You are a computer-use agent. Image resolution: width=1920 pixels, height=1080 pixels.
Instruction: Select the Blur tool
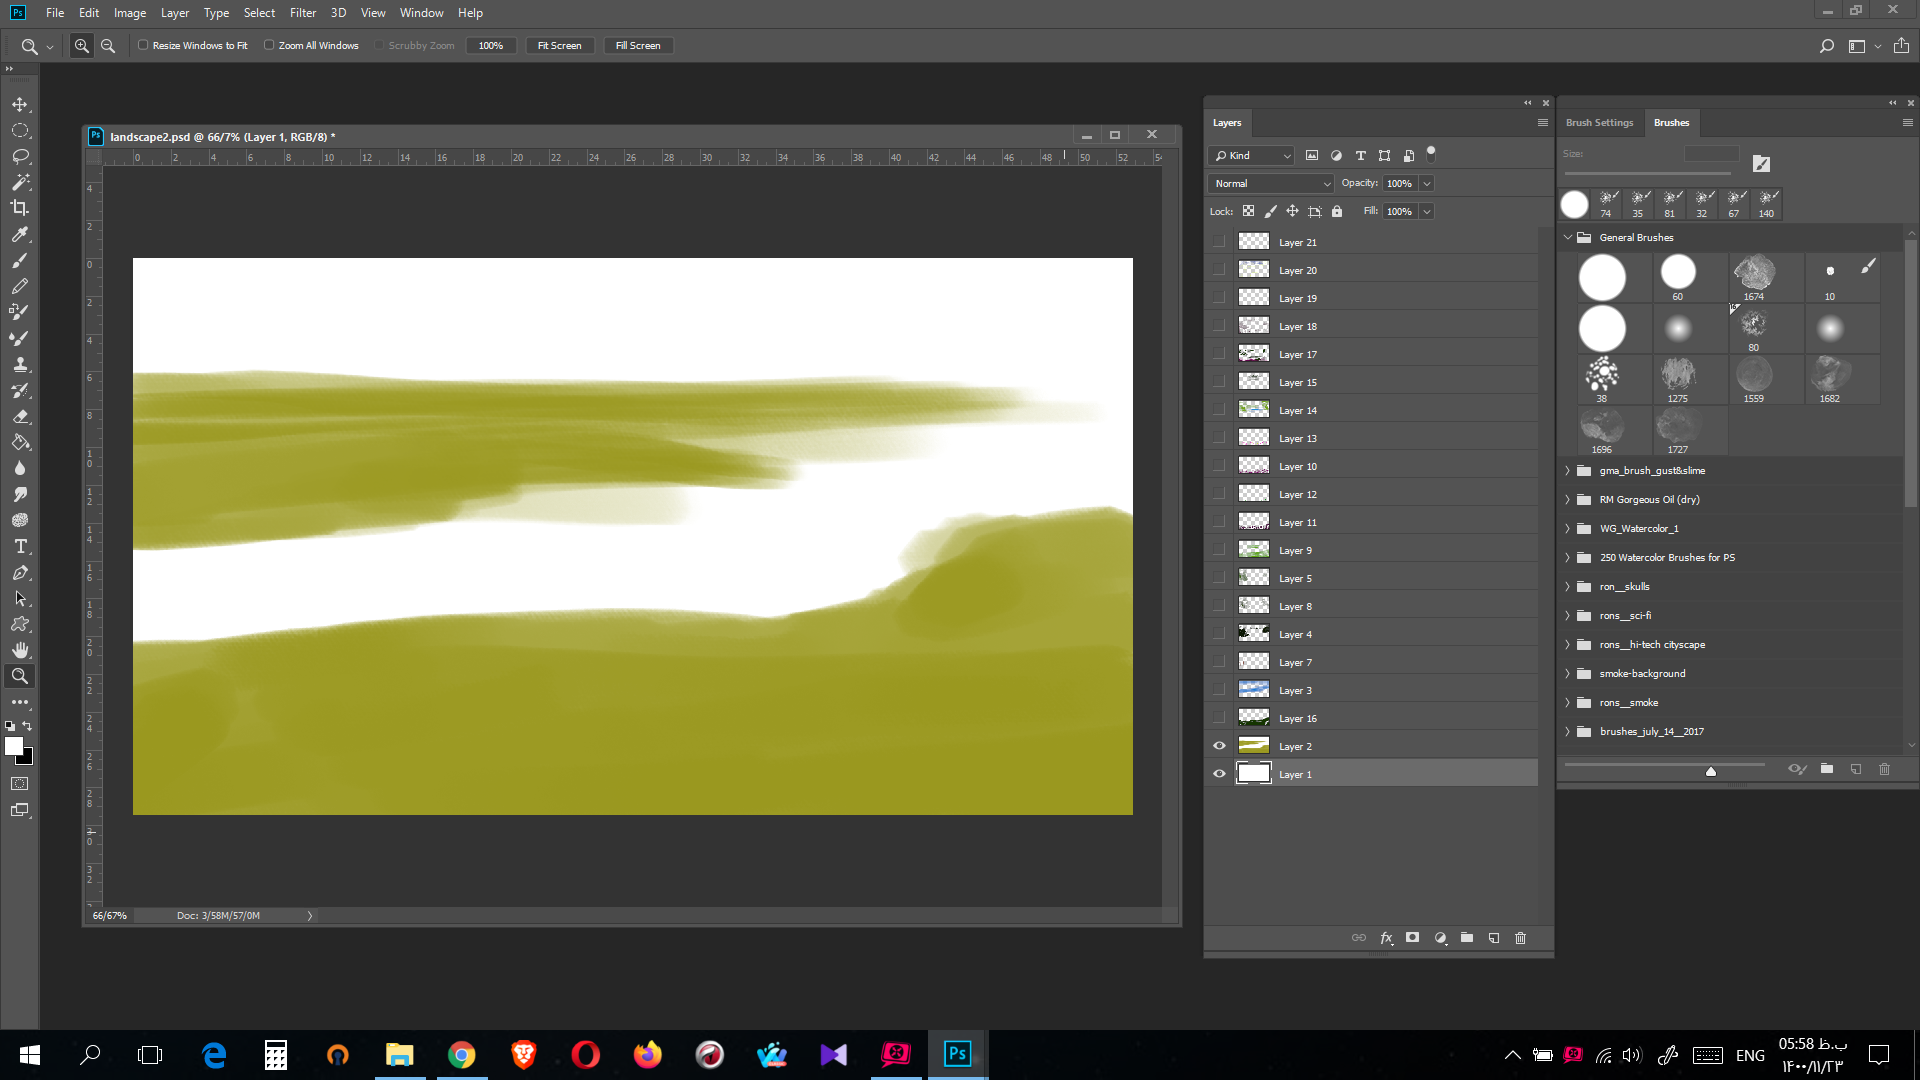20,468
